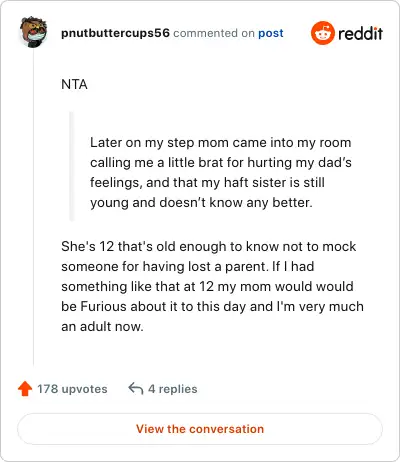400x462 pixels.
Task: Click the "reddit" wordmark text
Action: (360, 33)
